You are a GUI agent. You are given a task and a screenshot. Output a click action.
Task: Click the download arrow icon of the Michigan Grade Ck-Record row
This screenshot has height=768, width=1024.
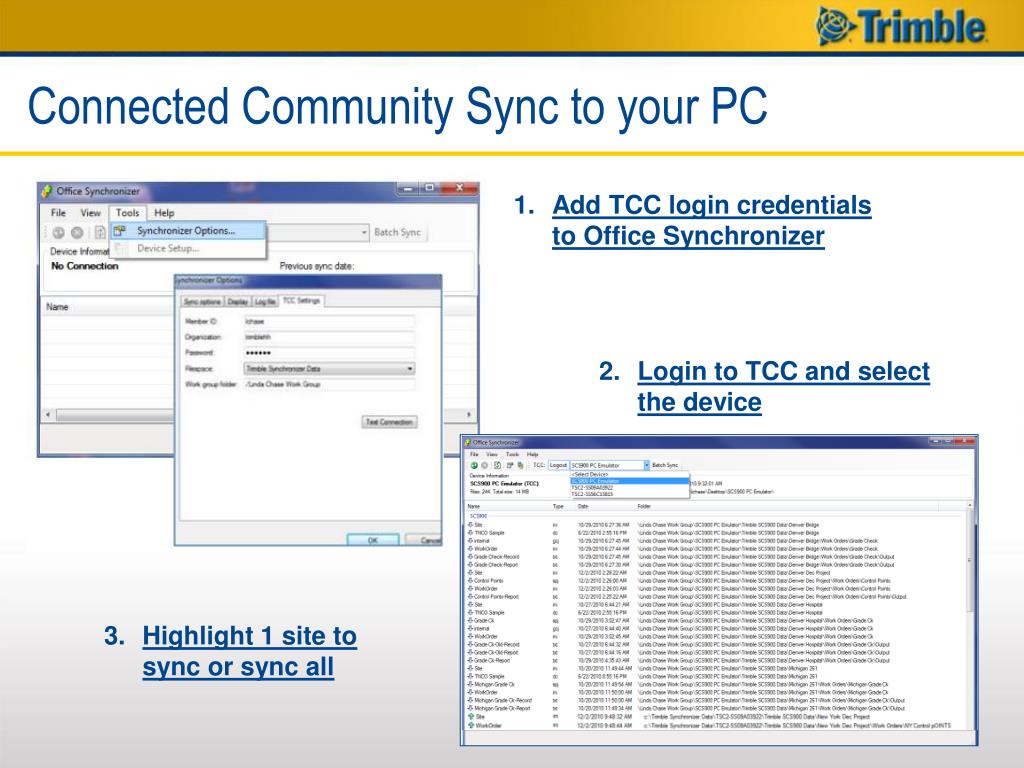pos(471,700)
